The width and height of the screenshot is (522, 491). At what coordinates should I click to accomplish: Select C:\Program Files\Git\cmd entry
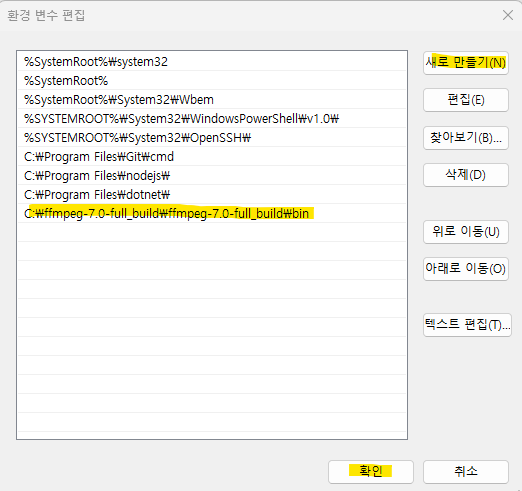[212, 157]
